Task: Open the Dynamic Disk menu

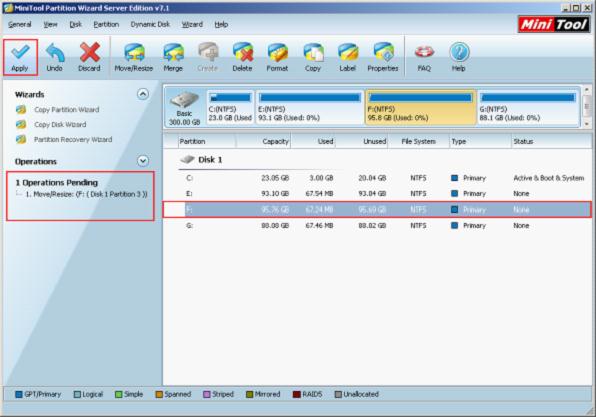Action: 150,24
